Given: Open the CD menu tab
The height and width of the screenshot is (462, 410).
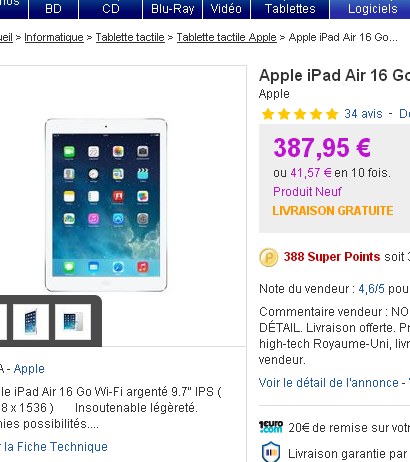Looking at the screenshot, I should coord(111,9).
